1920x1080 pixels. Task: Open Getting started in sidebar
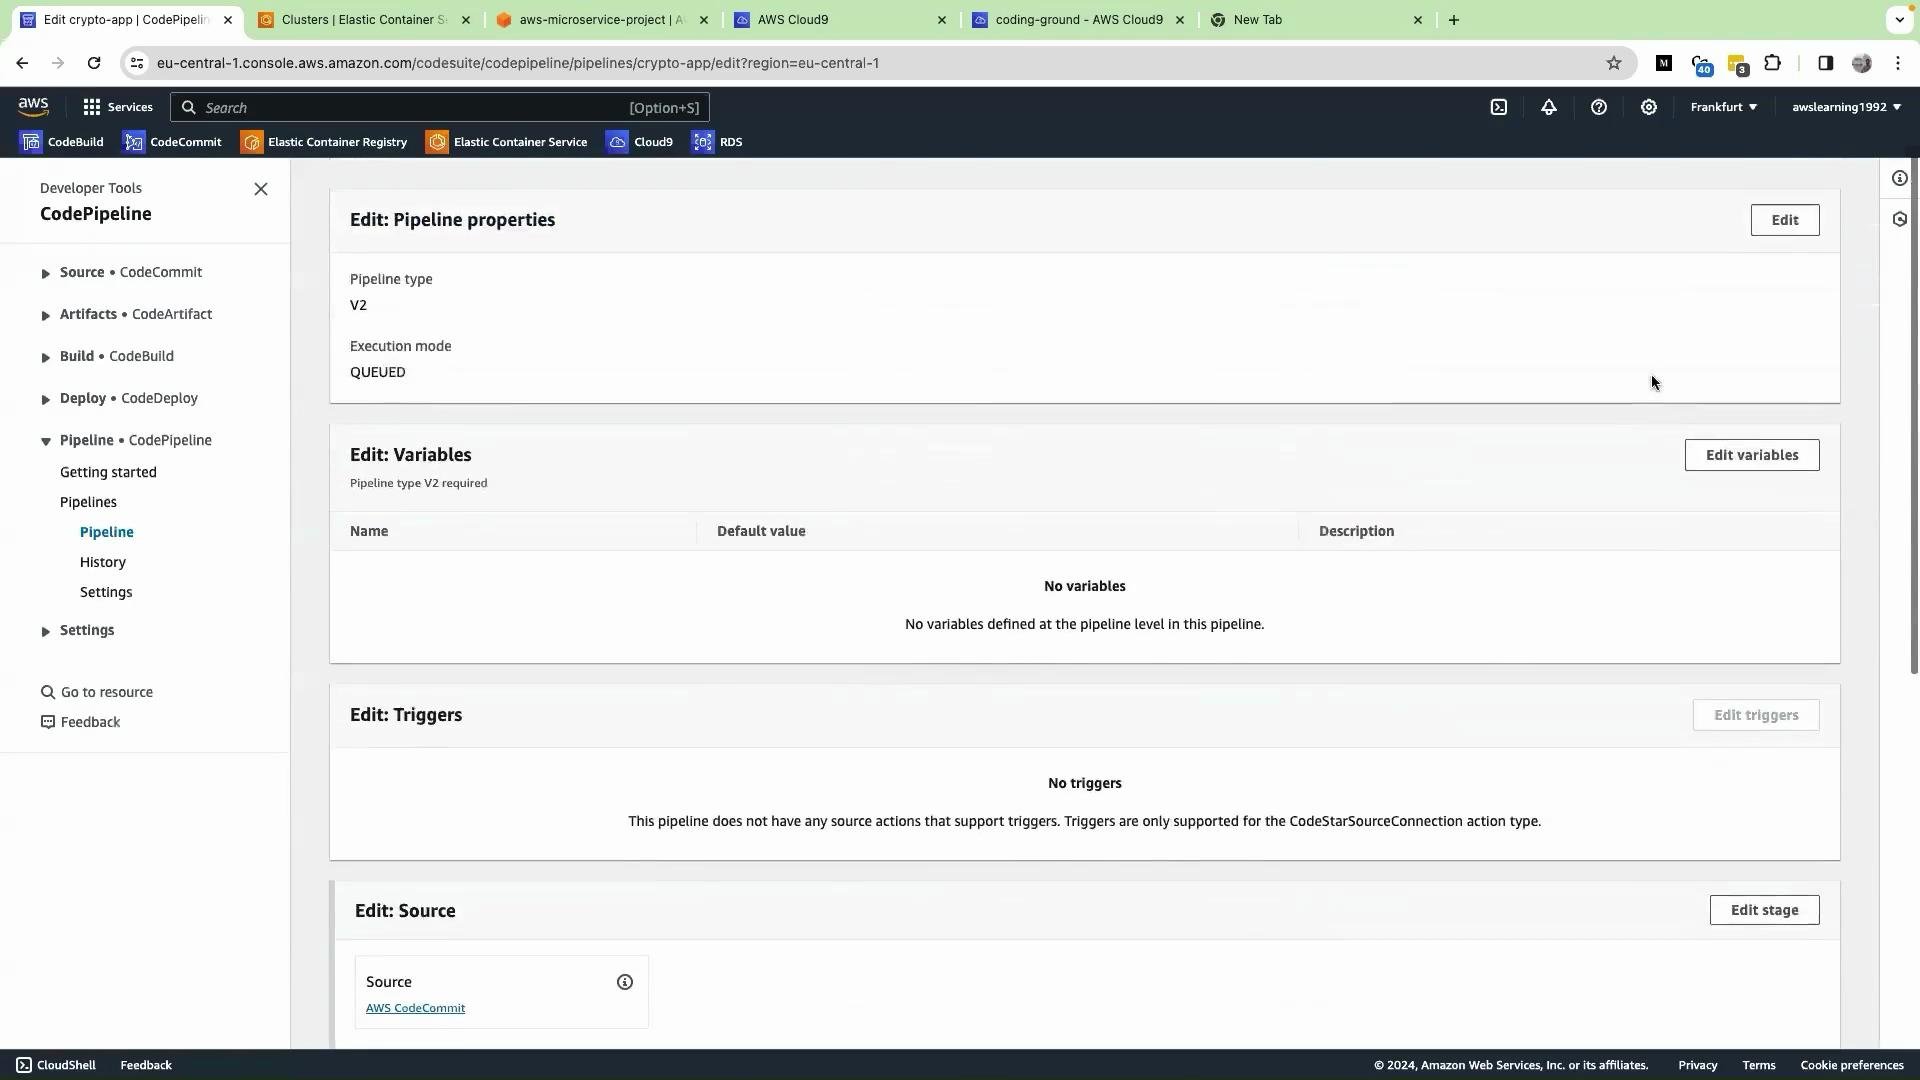(x=108, y=473)
